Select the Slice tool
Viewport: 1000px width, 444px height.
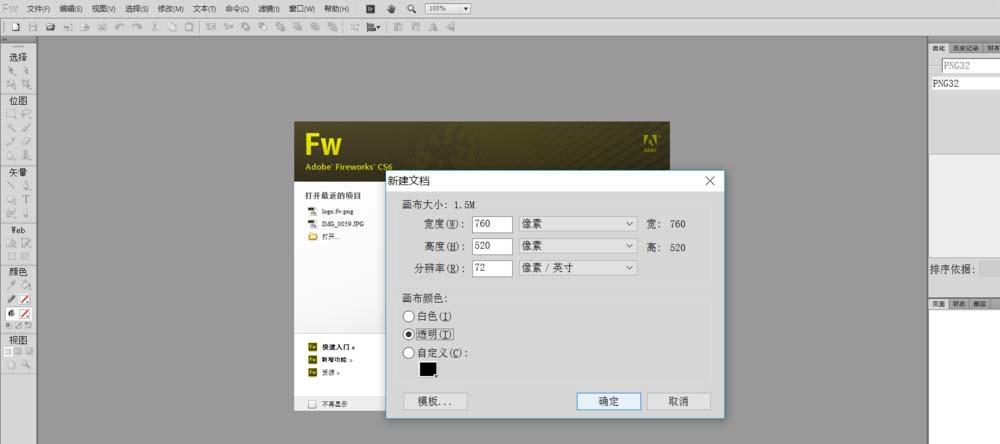26,243
